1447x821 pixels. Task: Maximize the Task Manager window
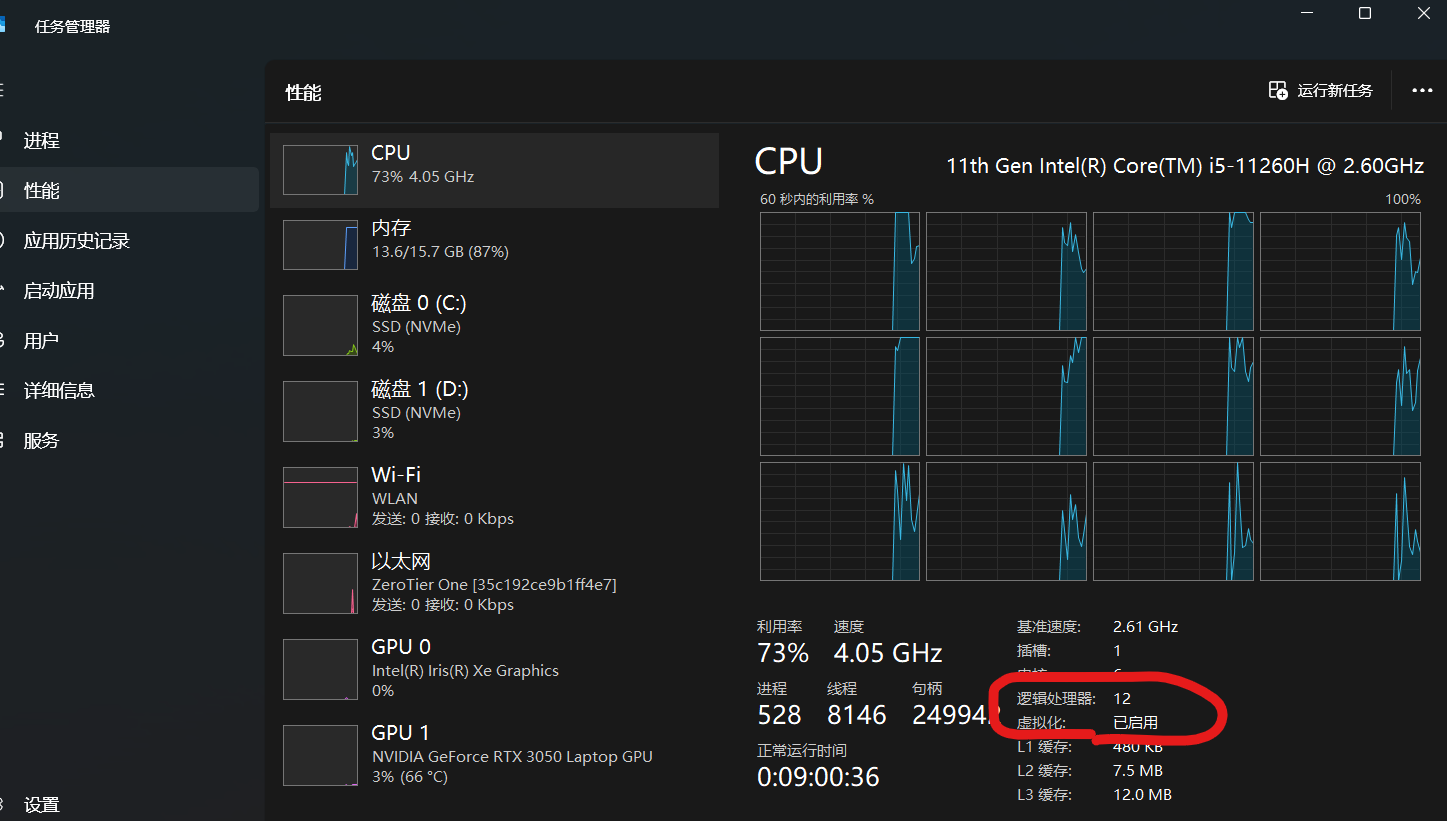[x=1365, y=13]
